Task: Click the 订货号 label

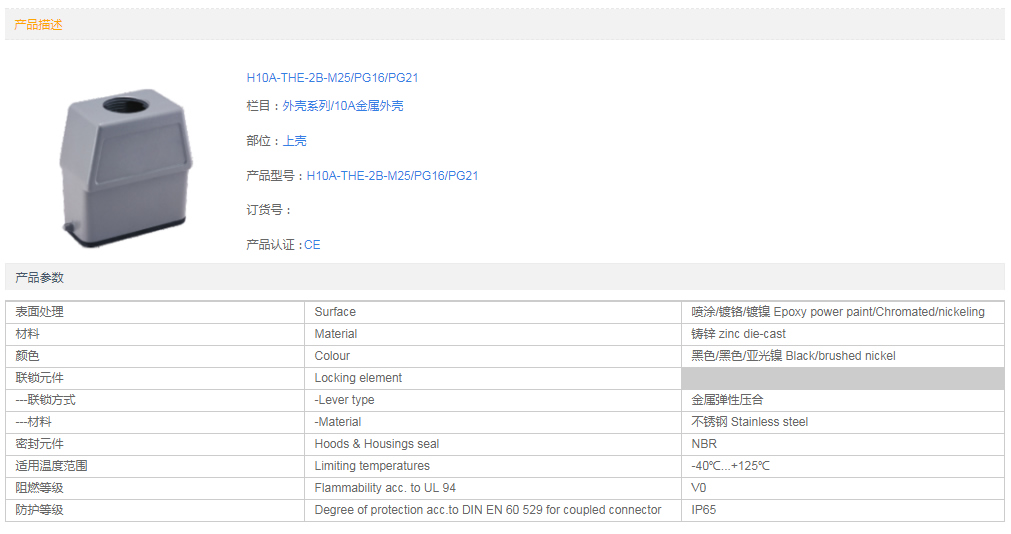Action: (268, 210)
